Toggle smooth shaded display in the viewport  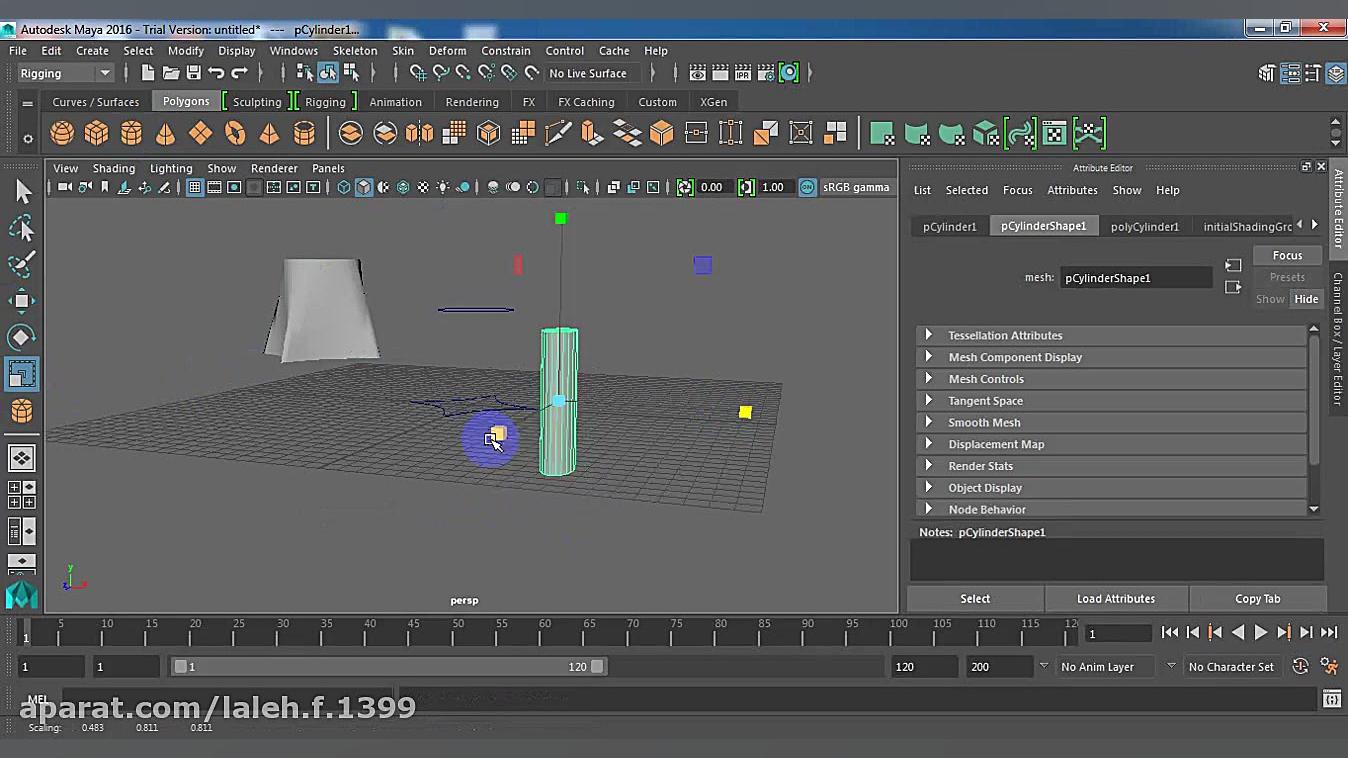click(363, 187)
